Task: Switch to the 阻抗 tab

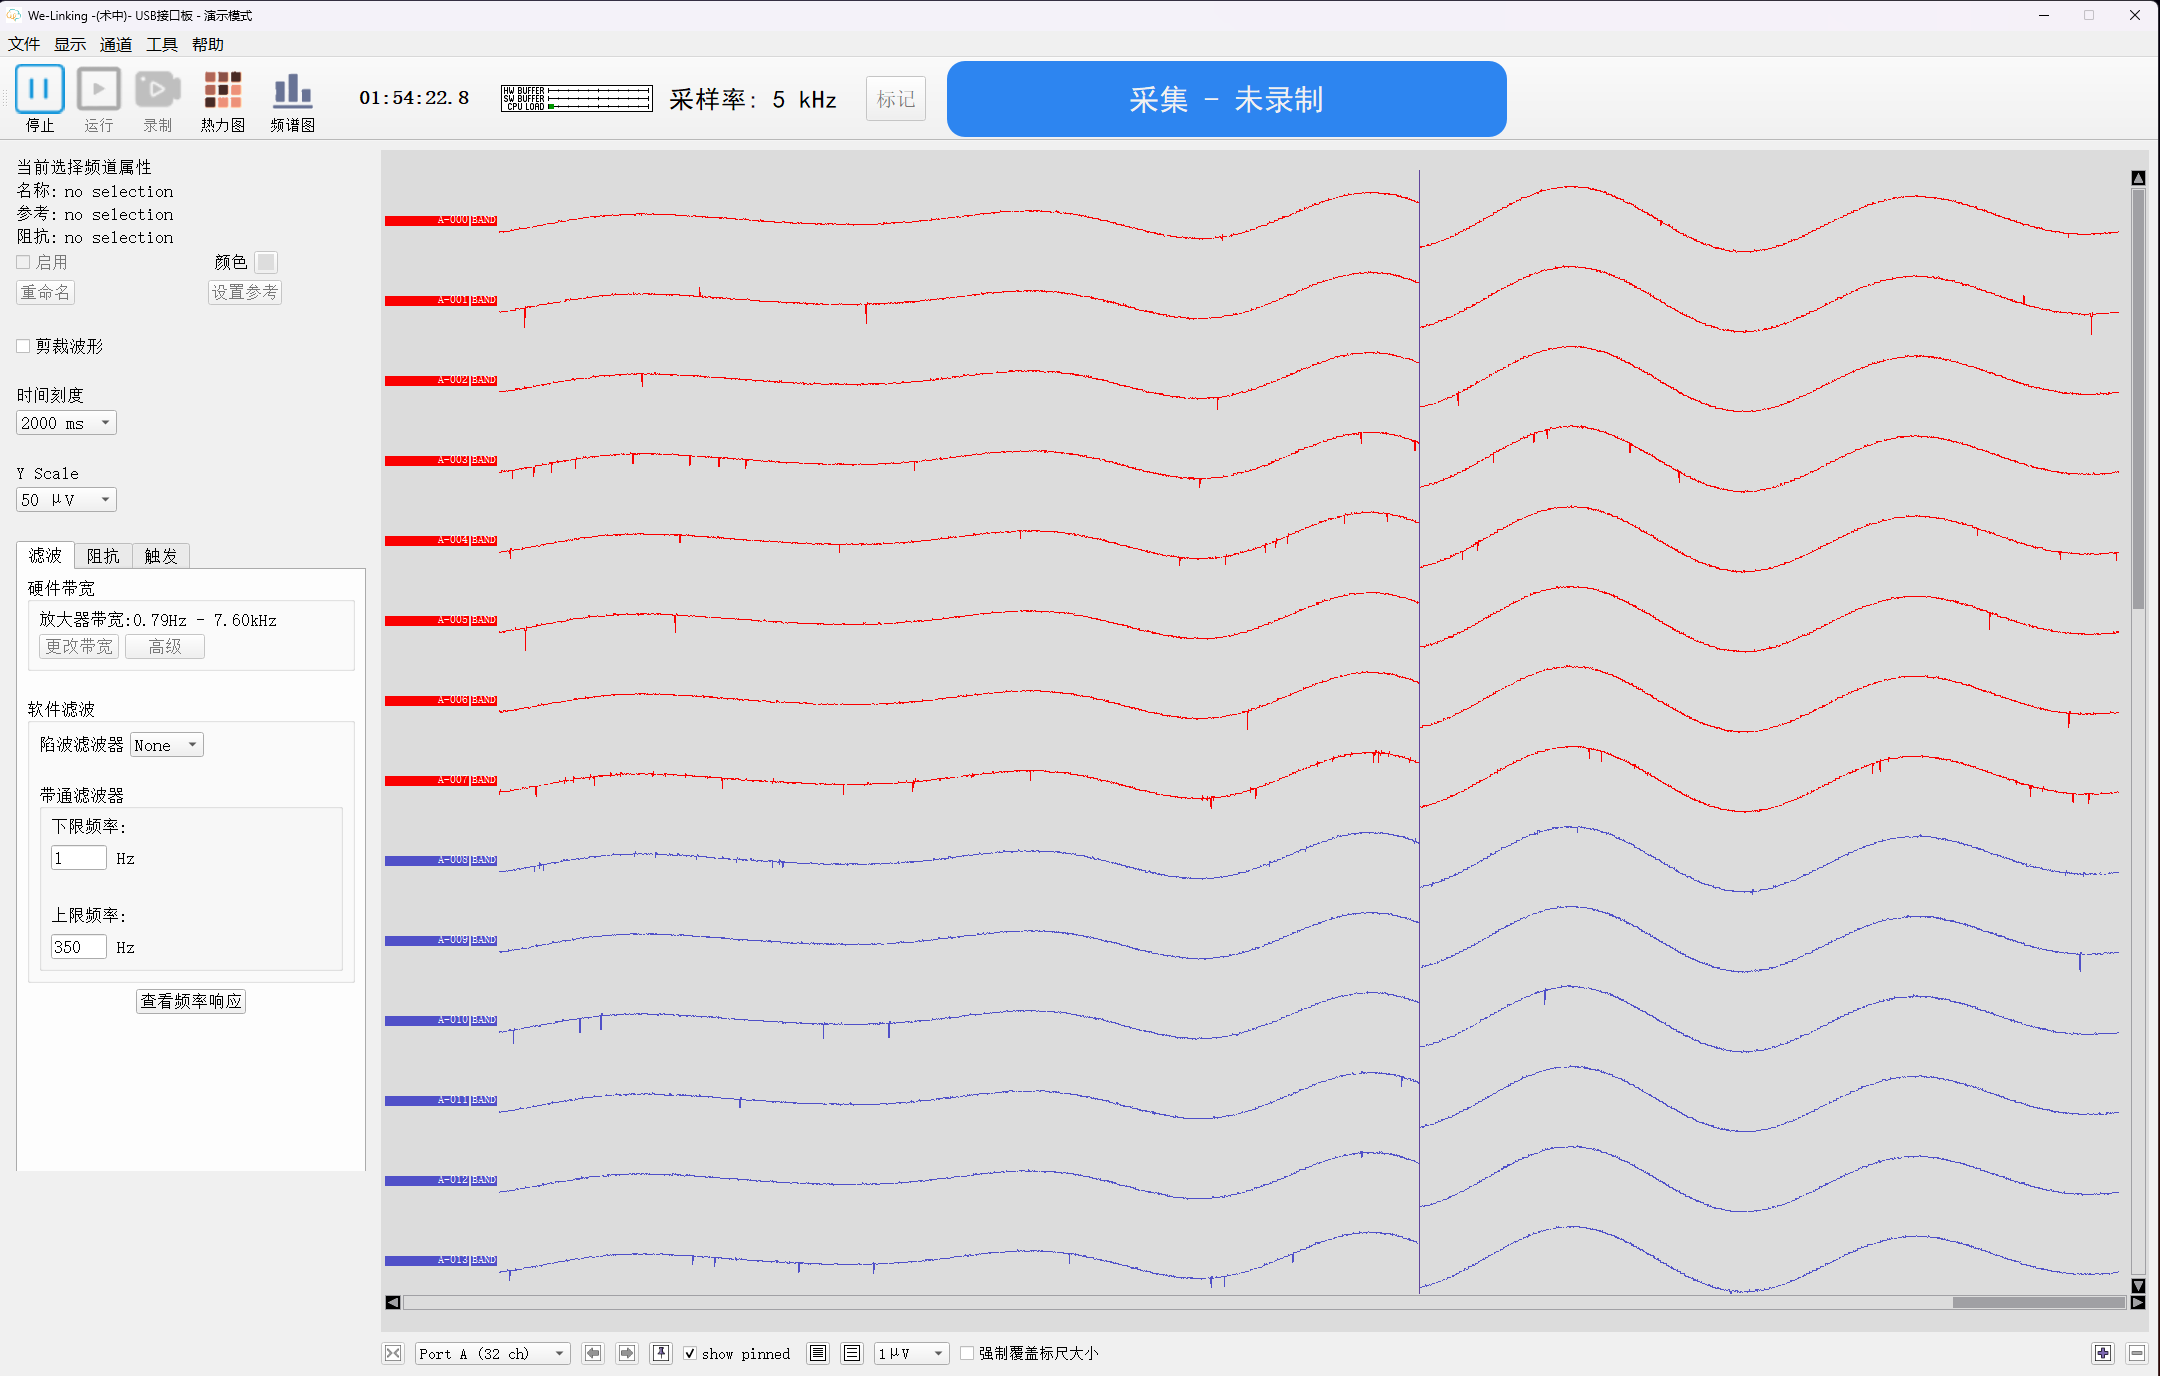Action: pos(103,556)
